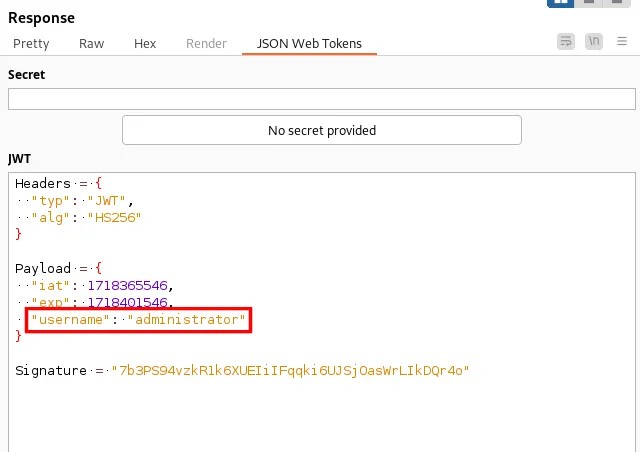The image size is (640, 452).
Task: Click the Secret field label
Action: (x=27, y=75)
